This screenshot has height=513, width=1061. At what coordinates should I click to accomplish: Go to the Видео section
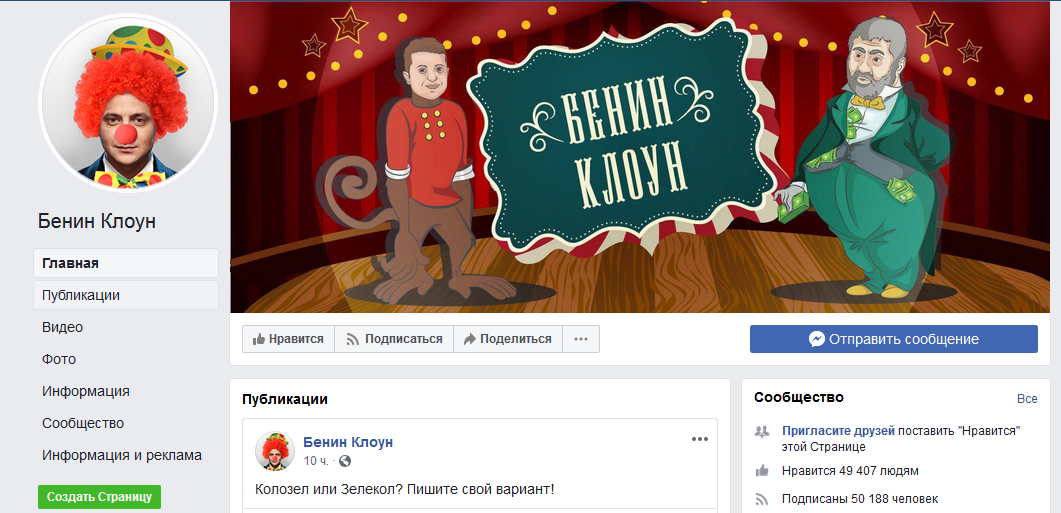coord(62,327)
